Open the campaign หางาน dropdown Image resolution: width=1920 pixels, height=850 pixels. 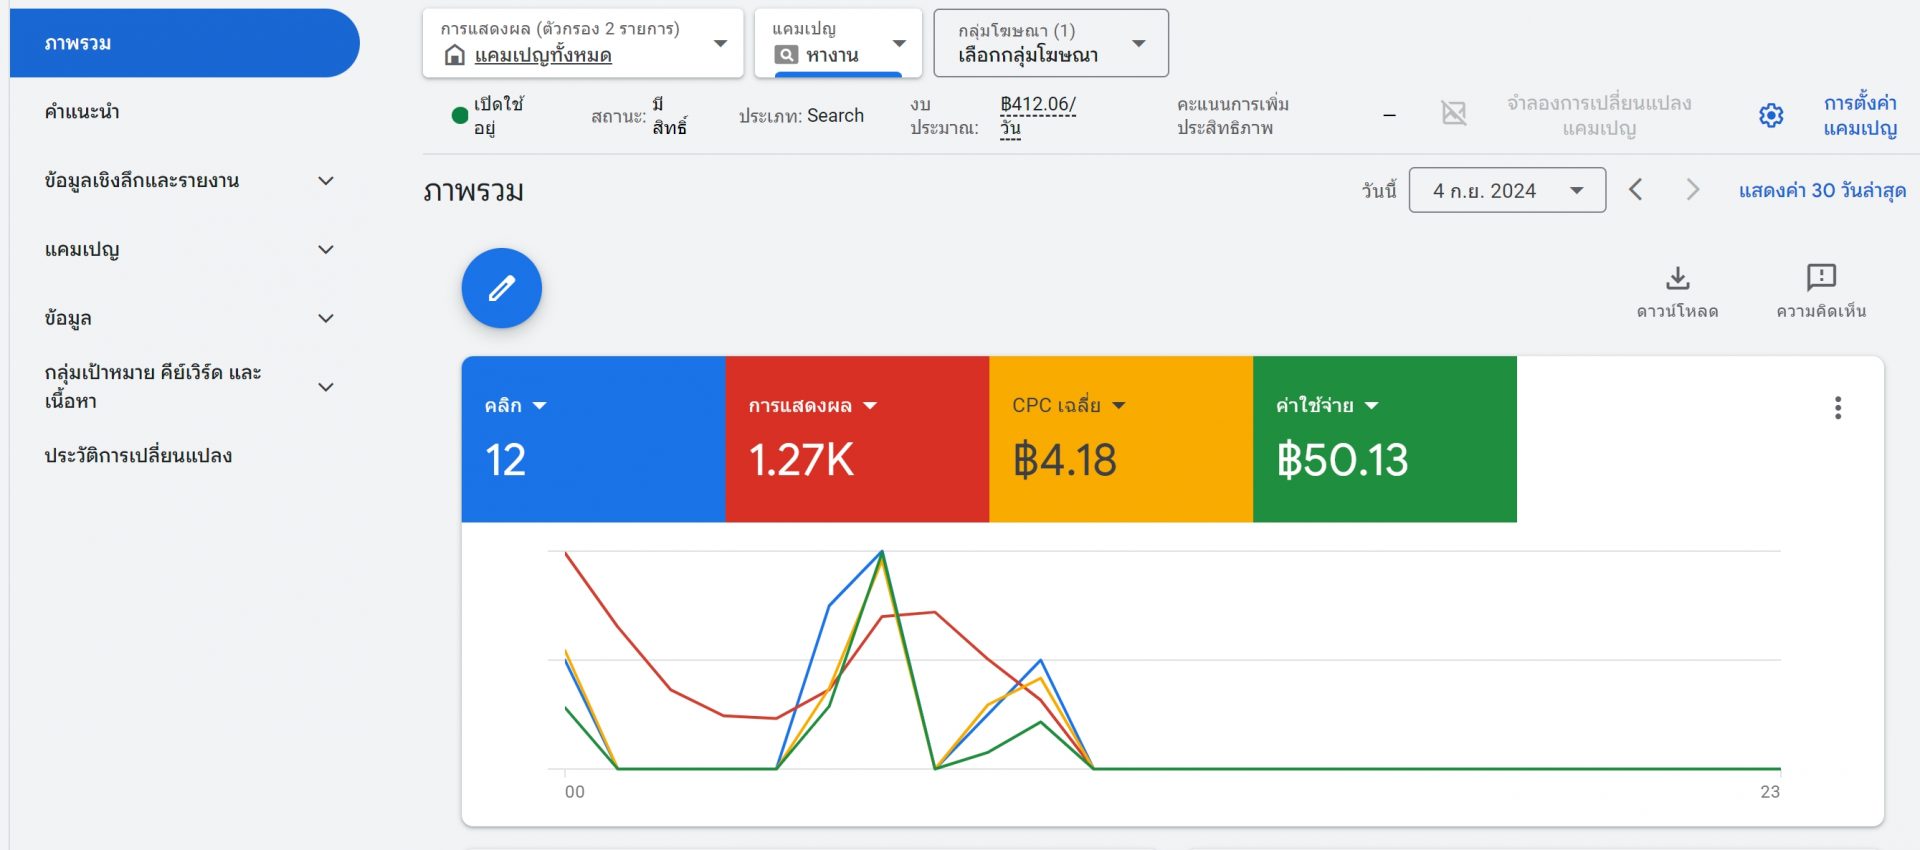(838, 43)
